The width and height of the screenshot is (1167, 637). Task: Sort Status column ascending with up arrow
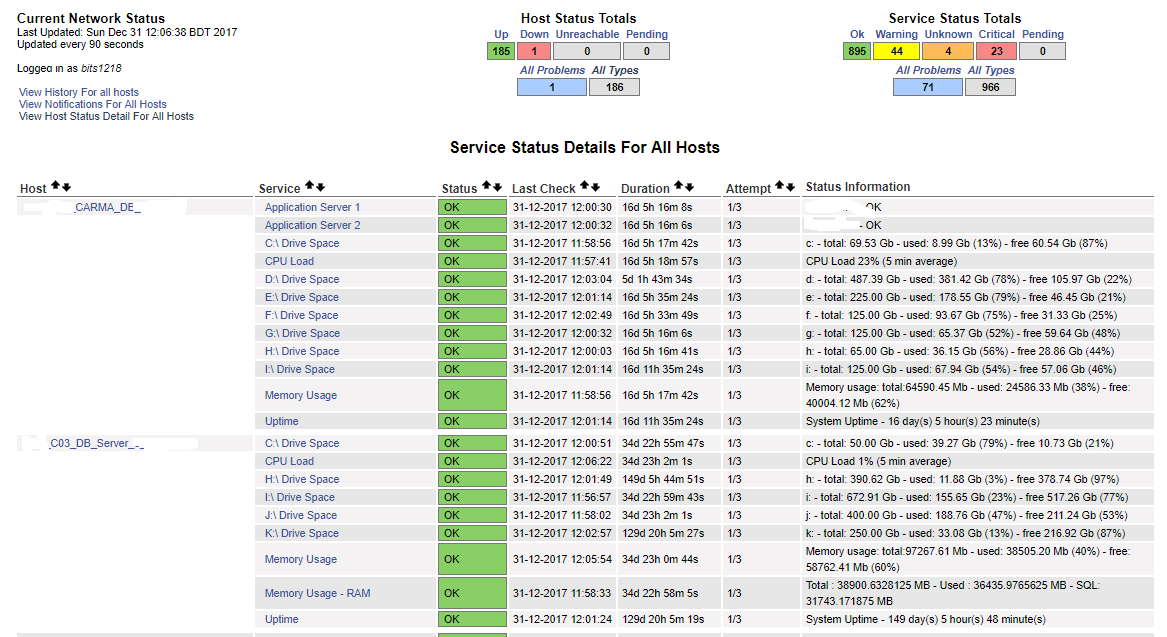pos(487,186)
